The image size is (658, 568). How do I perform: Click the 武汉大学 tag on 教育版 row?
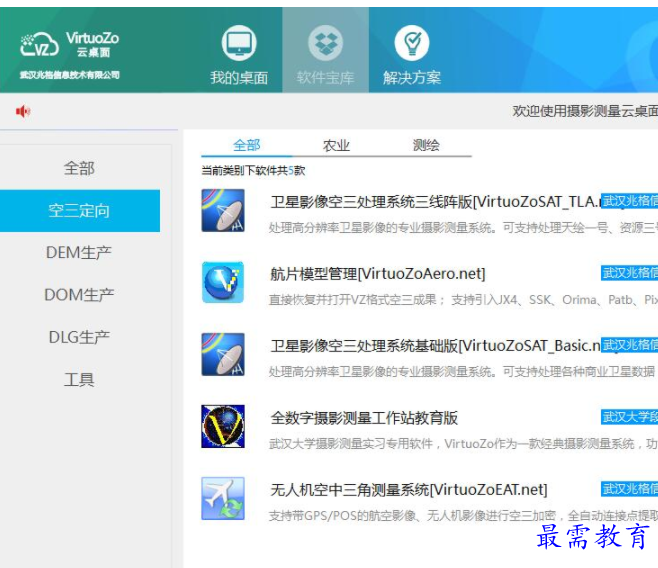[x=629, y=417]
